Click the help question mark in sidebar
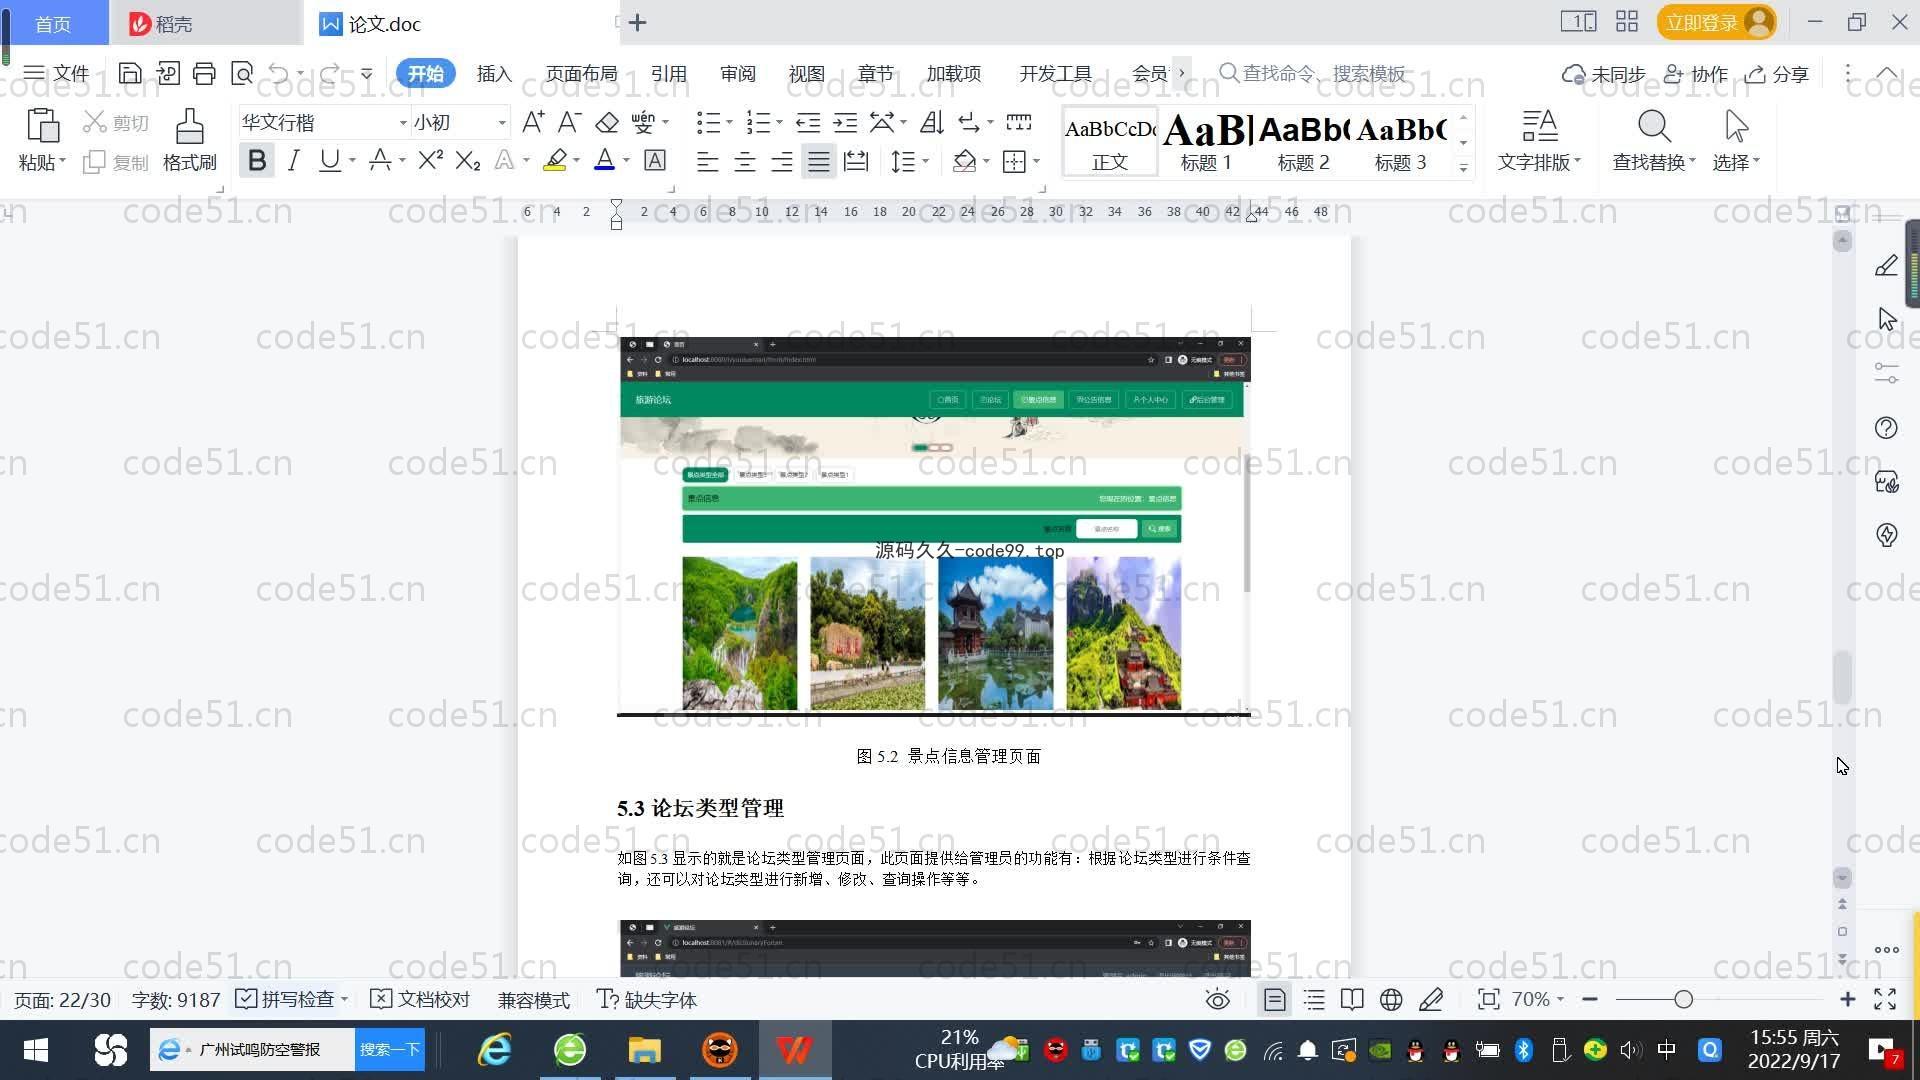Image resolution: width=1920 pixels, height=1080 pixels. point(1886,428)
